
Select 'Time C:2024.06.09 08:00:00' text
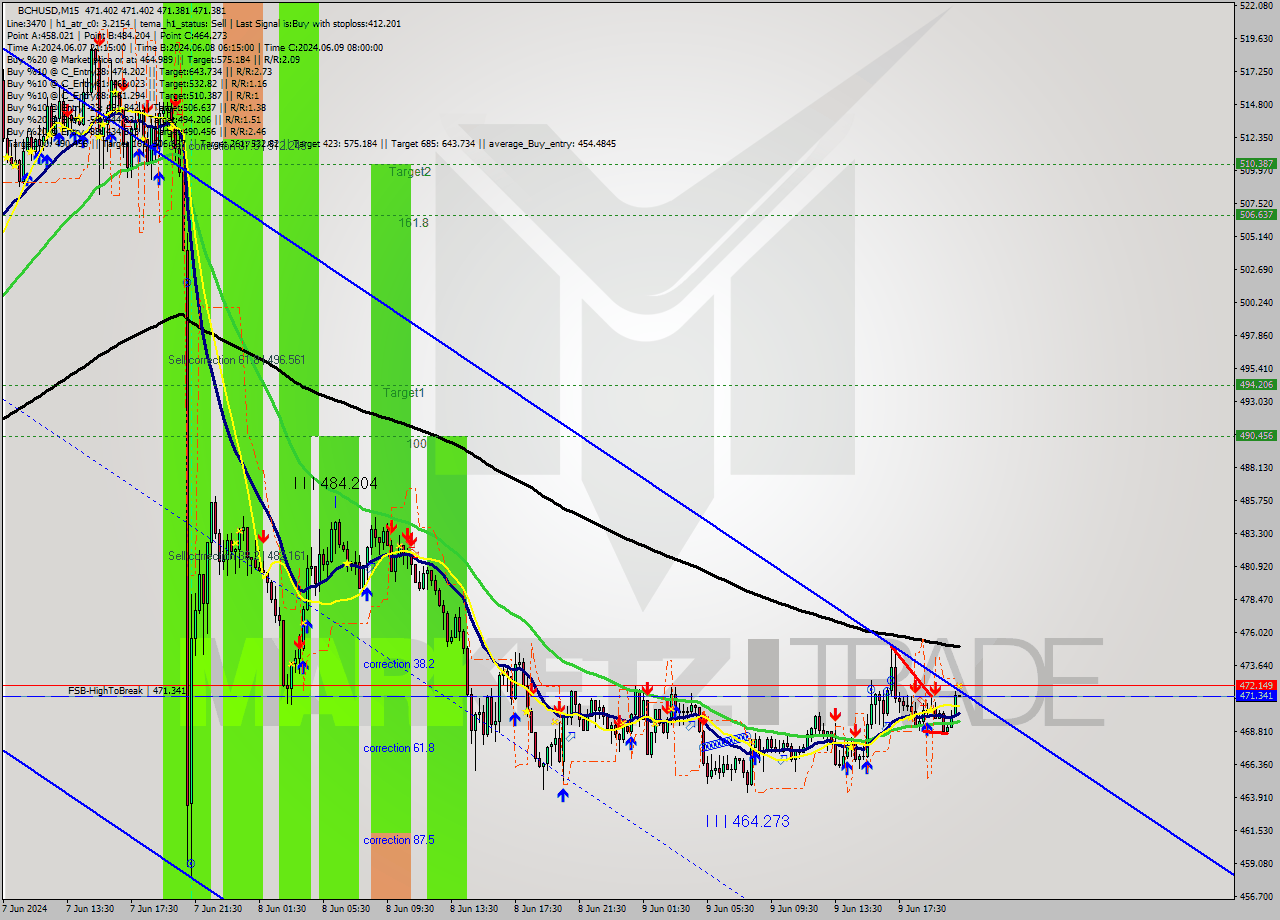coord(324,48)
